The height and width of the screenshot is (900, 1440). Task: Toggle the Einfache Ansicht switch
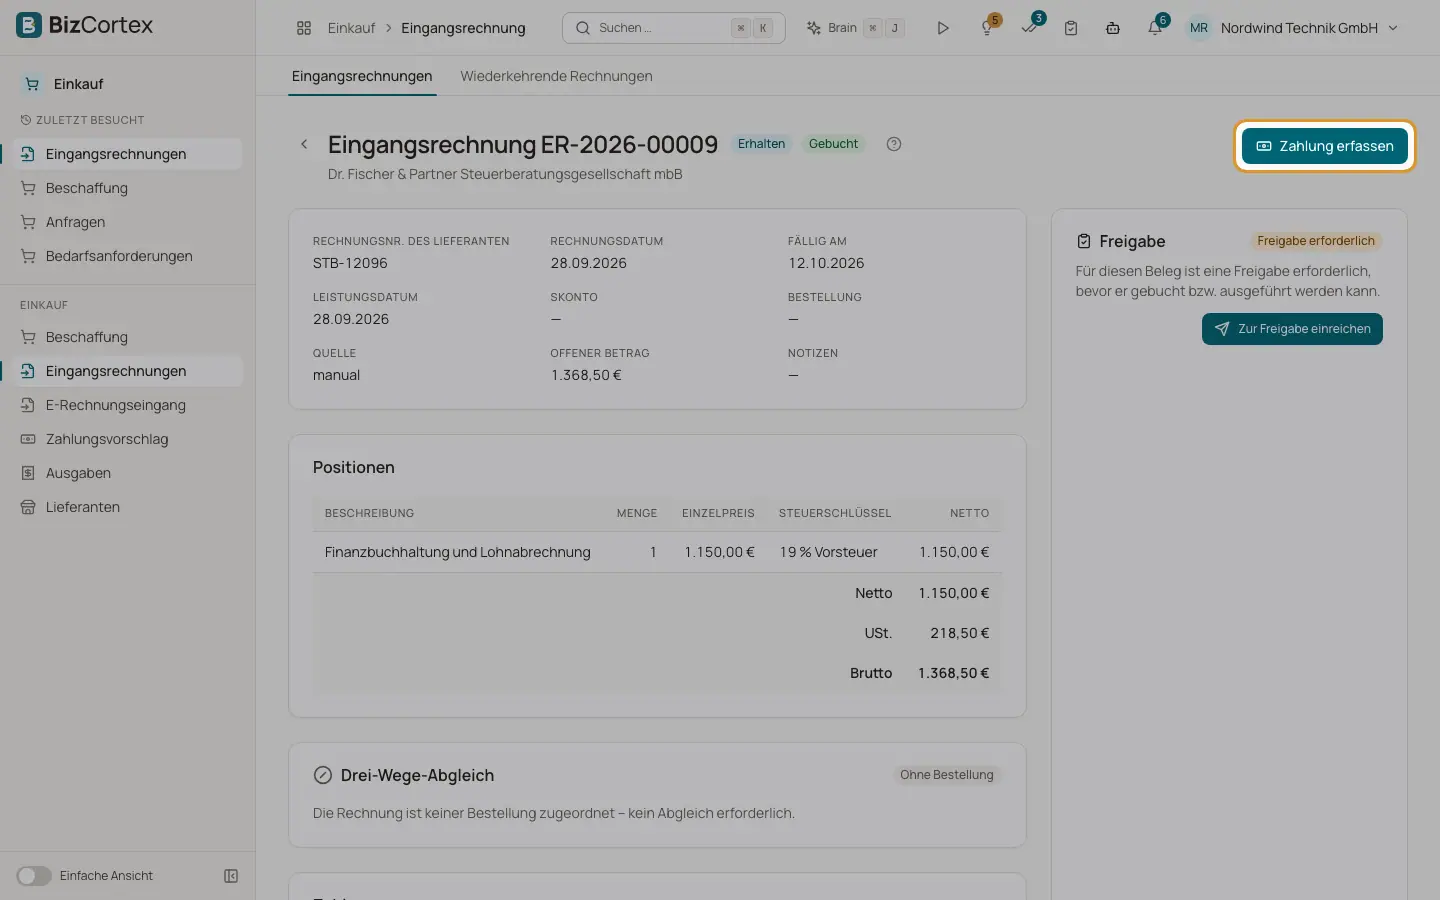[x=33, y=876]
